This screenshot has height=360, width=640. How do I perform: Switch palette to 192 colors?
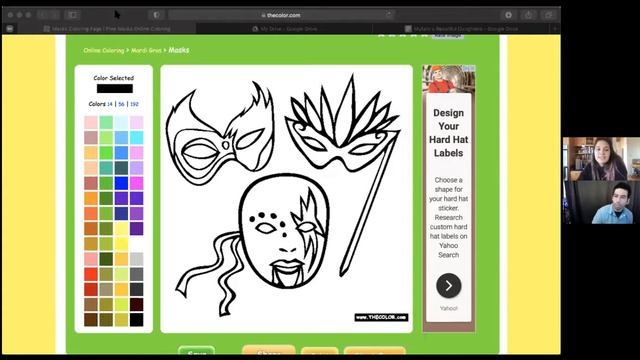(x=134, y=104)
